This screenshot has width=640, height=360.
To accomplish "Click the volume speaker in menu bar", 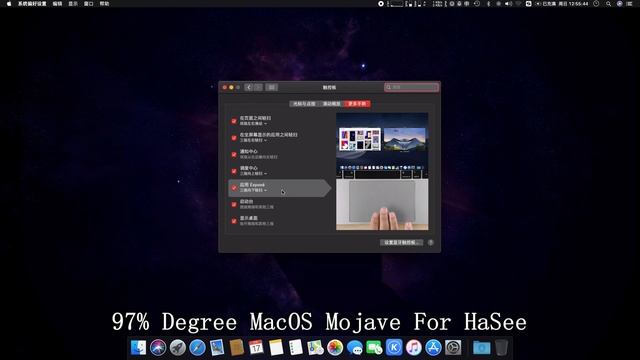I will (x=508, y=4).
